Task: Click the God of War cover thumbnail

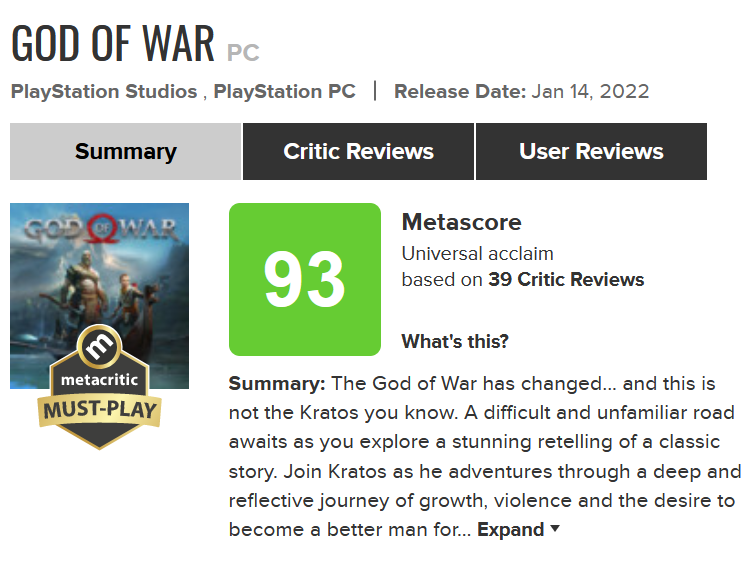Action: point(100,296)
